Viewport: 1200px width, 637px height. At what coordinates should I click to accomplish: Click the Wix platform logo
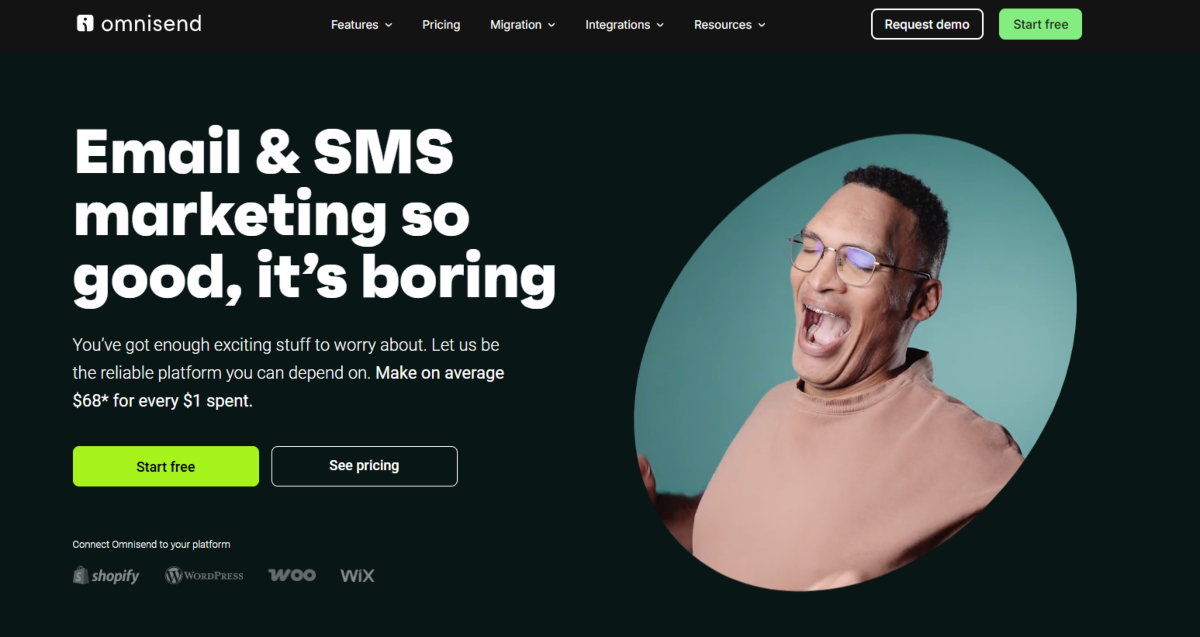[x=357, y=575]
